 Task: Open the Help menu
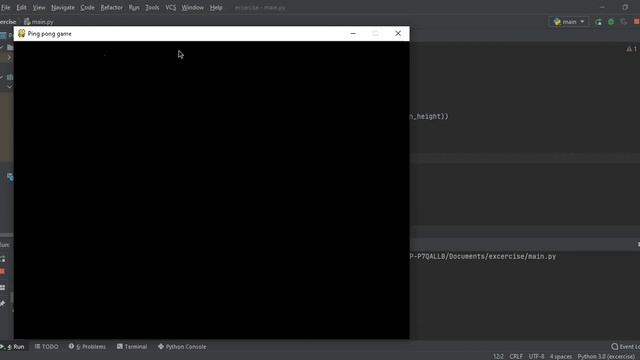(x=216, y=8)
